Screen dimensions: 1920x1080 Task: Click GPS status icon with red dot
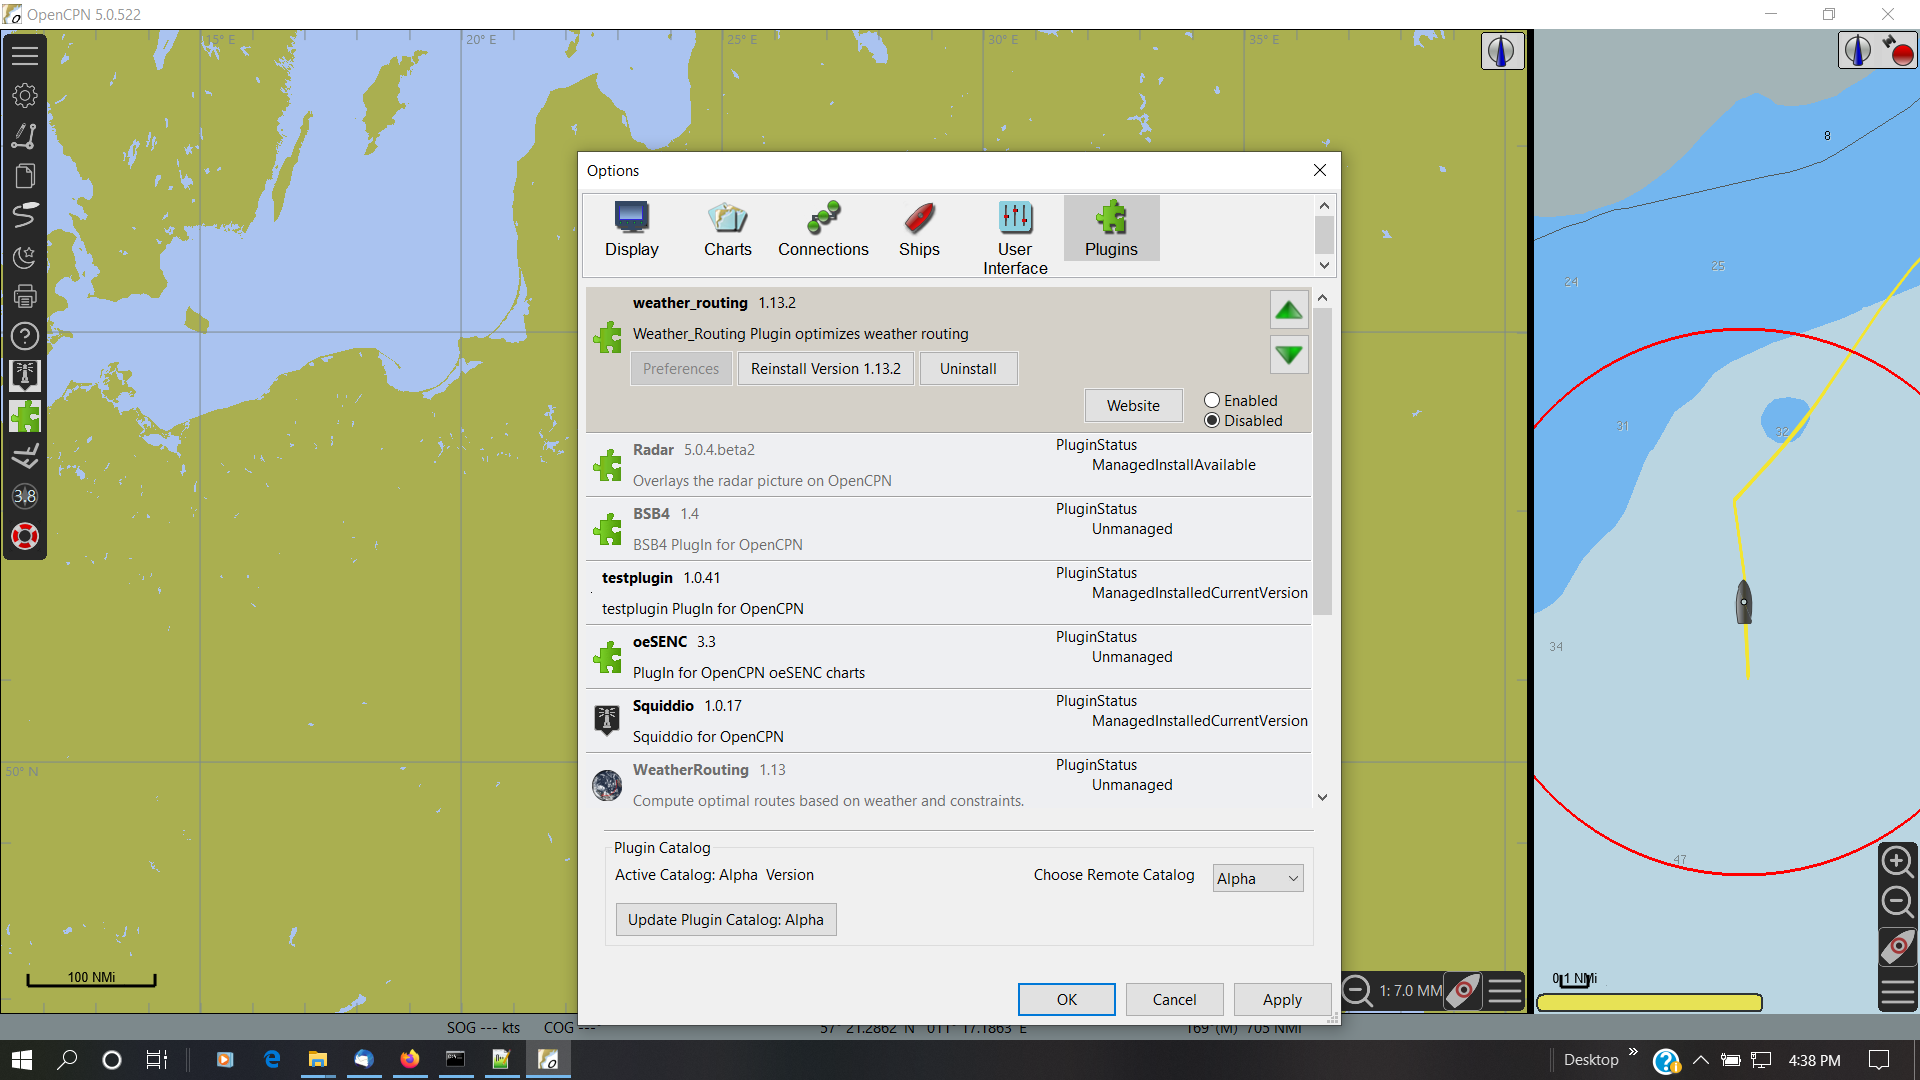coord(1897,50)
